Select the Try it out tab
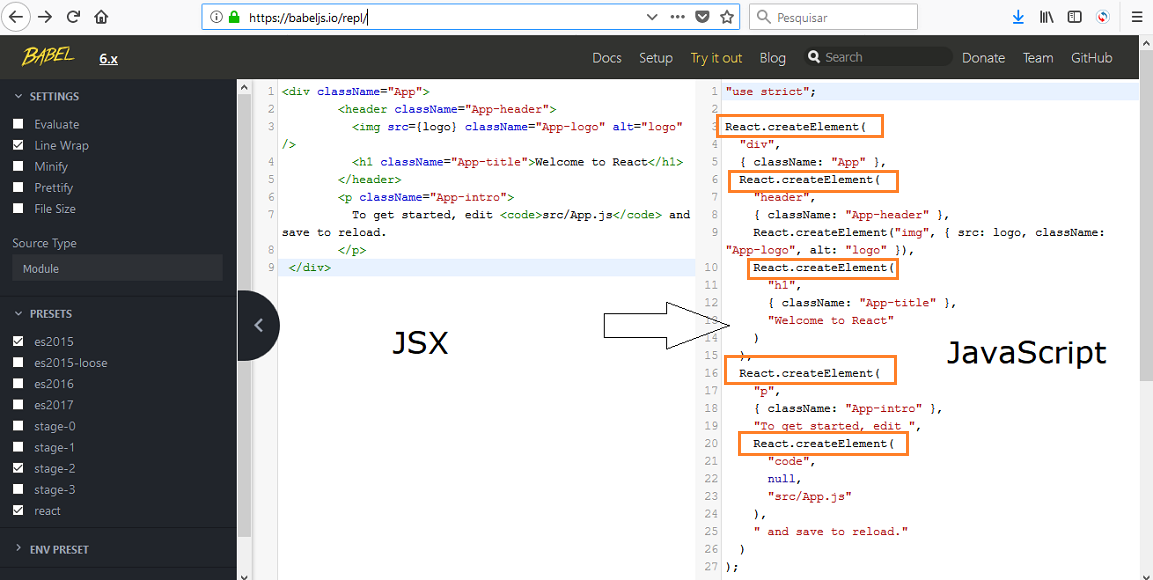 [716, 58]
